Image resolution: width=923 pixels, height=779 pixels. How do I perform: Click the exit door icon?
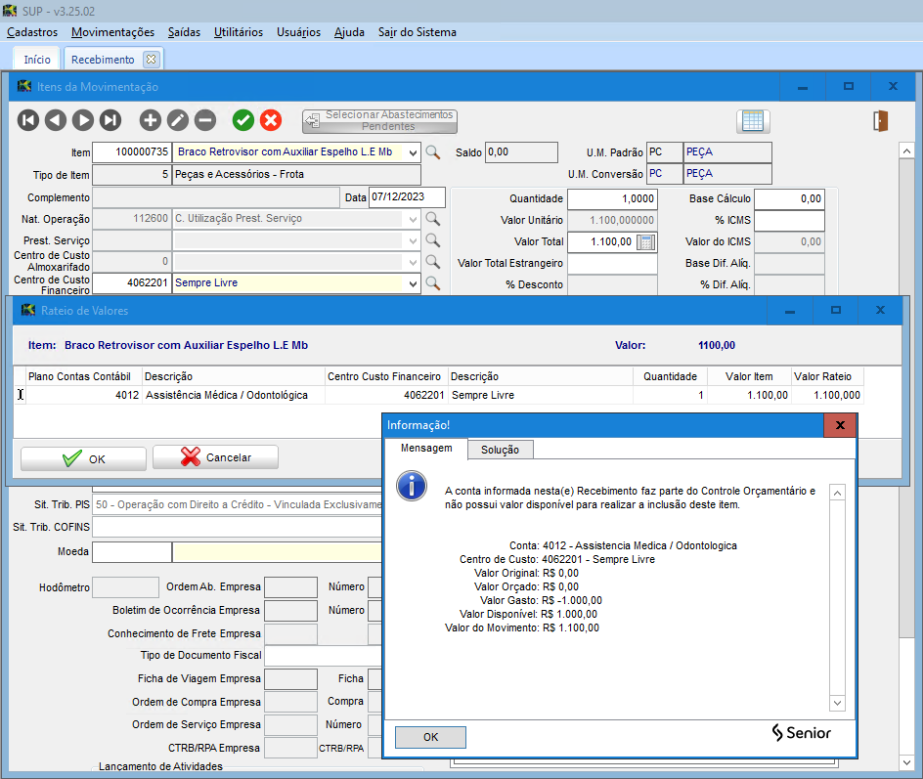coord(880,121)
